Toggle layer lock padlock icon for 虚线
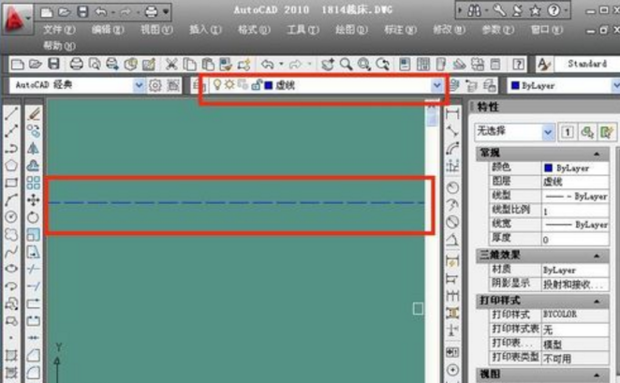This screenshot has height=383, width=620. 257,85
